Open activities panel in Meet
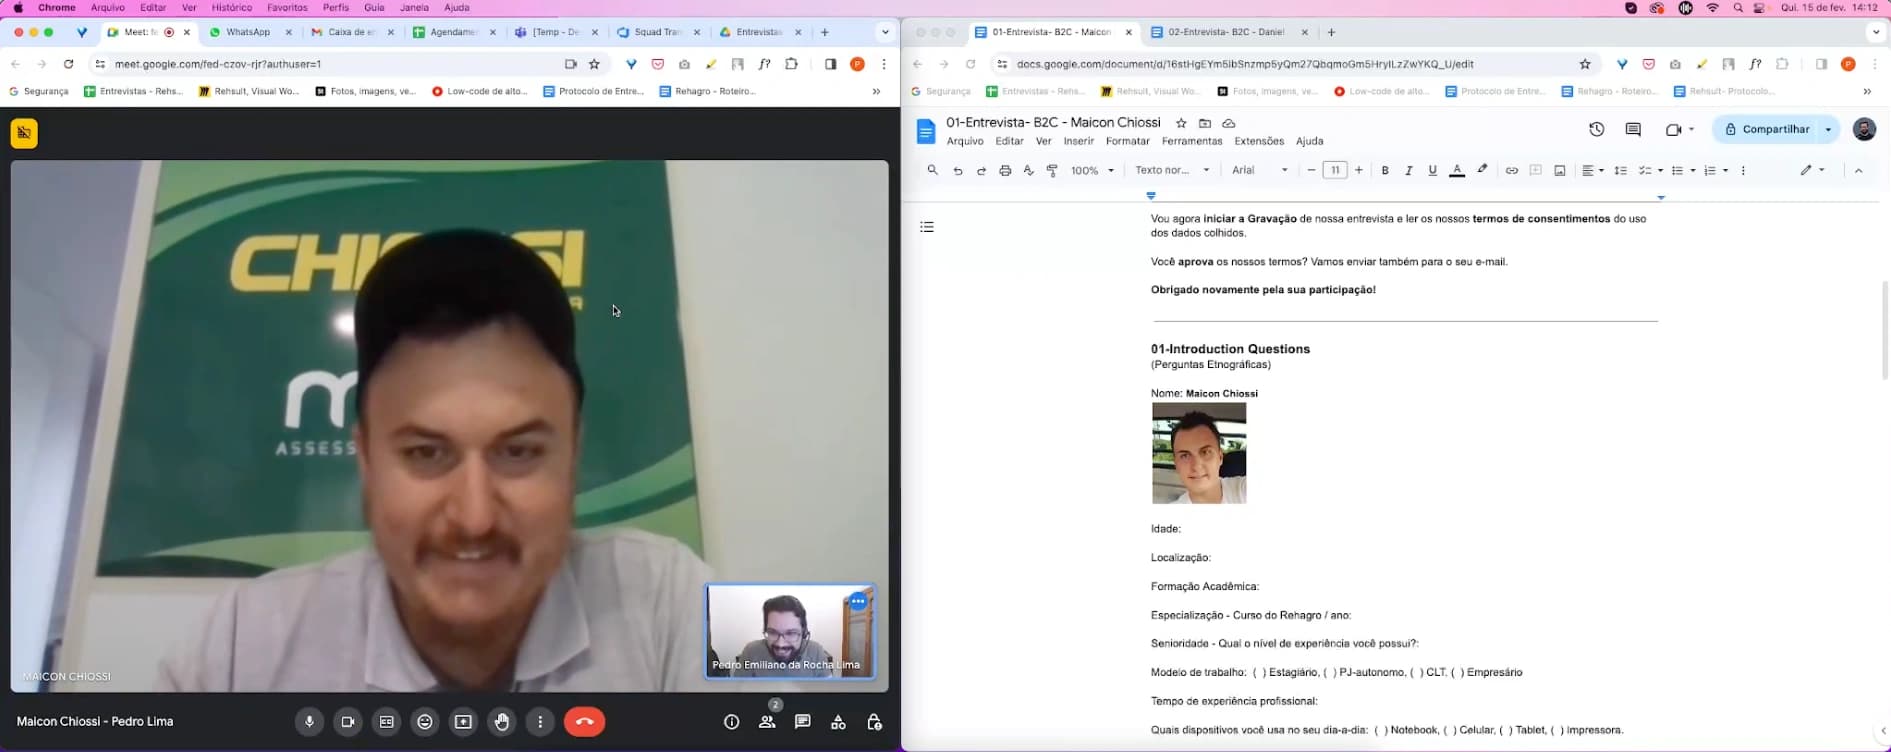 [838, 722]
